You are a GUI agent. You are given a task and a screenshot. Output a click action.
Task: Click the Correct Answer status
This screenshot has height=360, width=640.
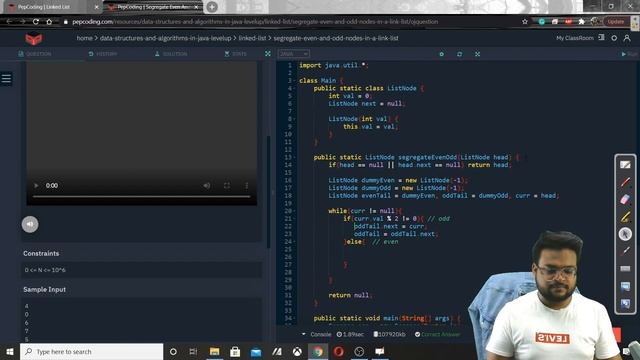click(437, 334)
